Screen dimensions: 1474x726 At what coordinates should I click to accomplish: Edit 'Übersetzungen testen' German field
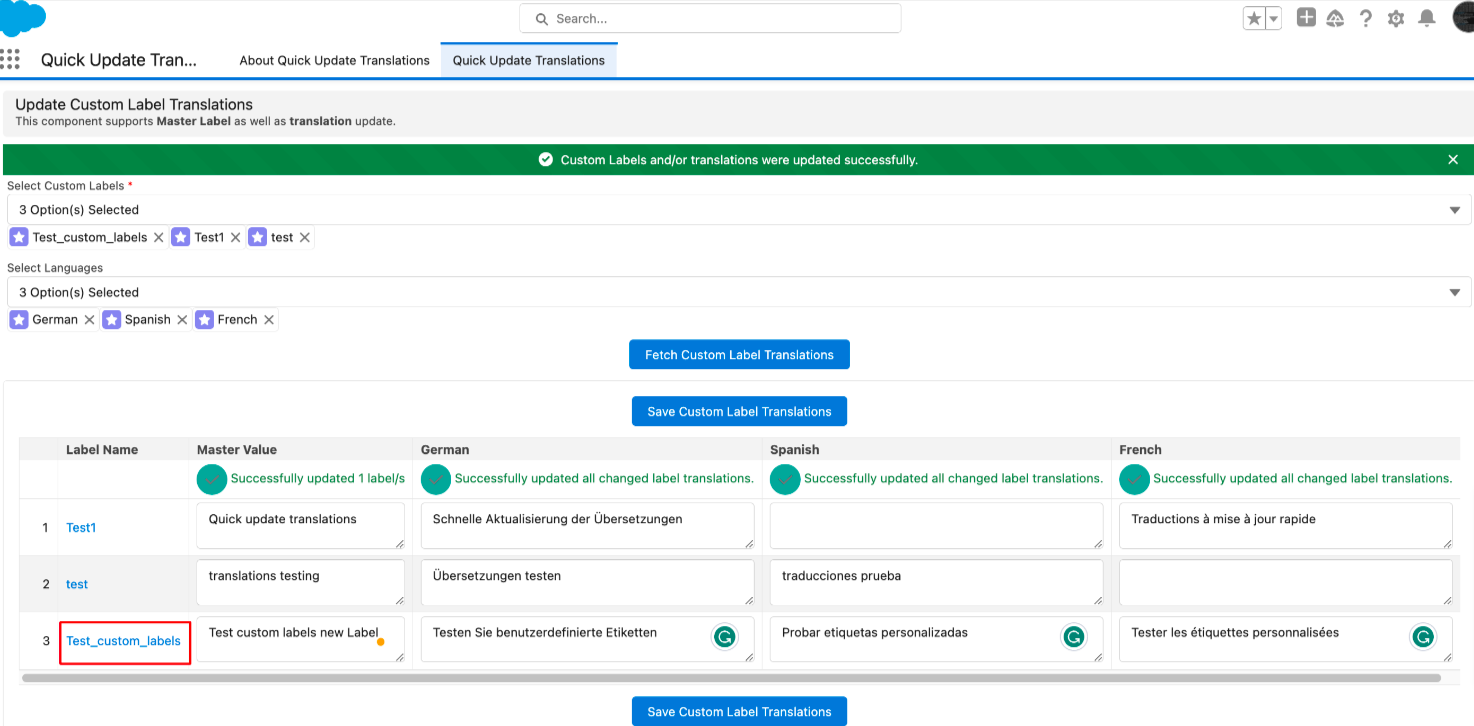click(588, 583)
